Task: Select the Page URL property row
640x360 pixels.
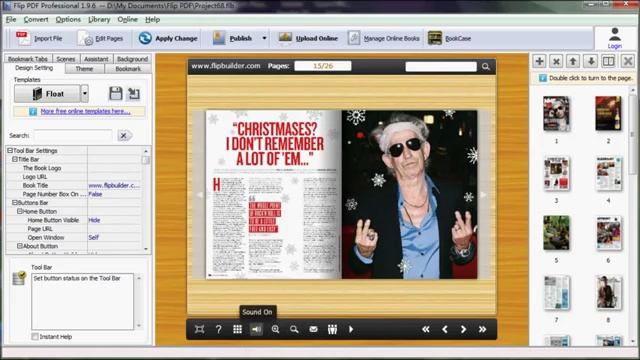Action: 74,229
